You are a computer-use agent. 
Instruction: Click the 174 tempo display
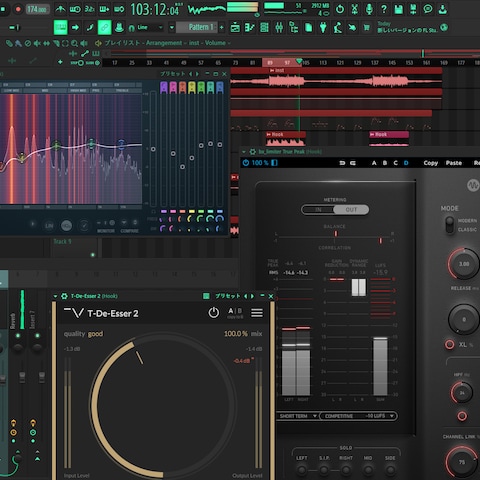click(37, 9)
